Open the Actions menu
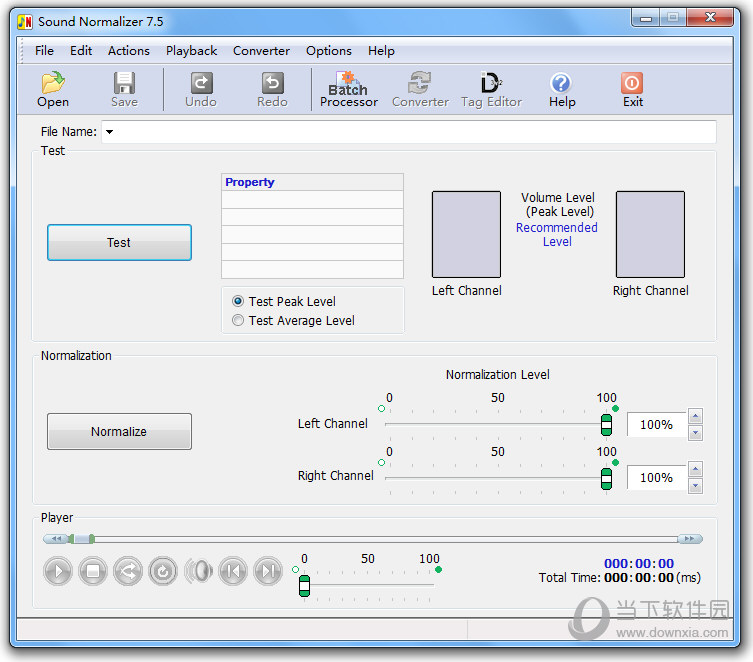 (129, 50)
